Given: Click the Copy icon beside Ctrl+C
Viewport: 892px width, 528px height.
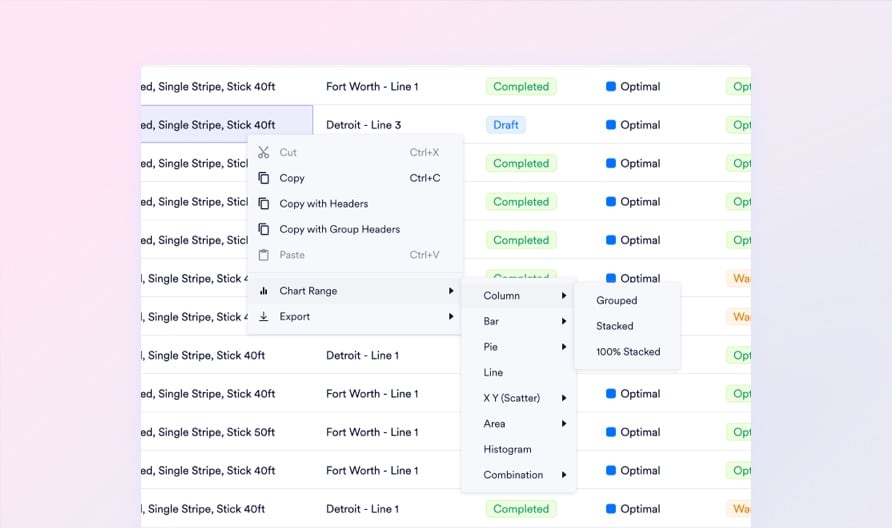Looking at the screenshot, I should [x=263, y=178].
